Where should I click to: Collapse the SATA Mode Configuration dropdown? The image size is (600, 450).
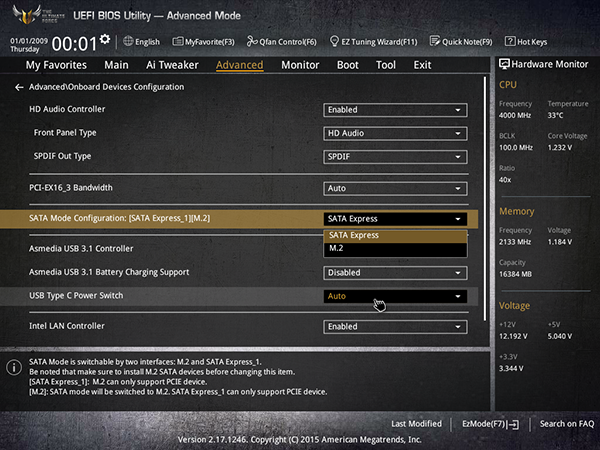(x=395, y=219)
